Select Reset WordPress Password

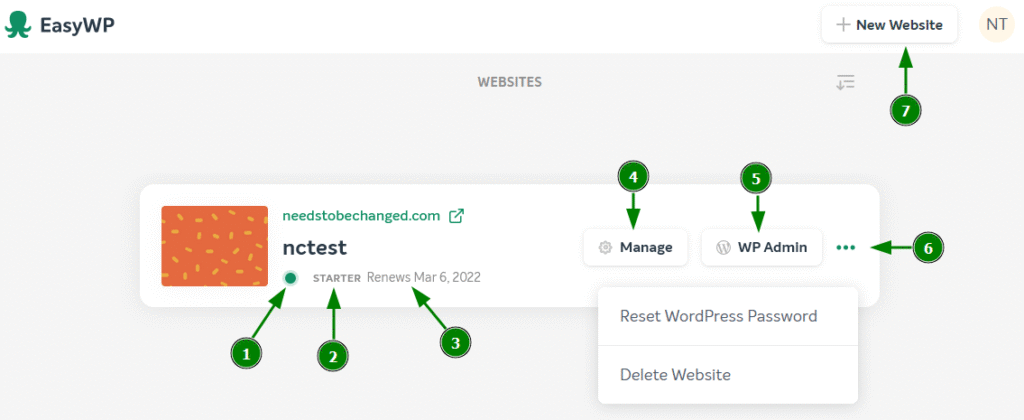(718, 316)
